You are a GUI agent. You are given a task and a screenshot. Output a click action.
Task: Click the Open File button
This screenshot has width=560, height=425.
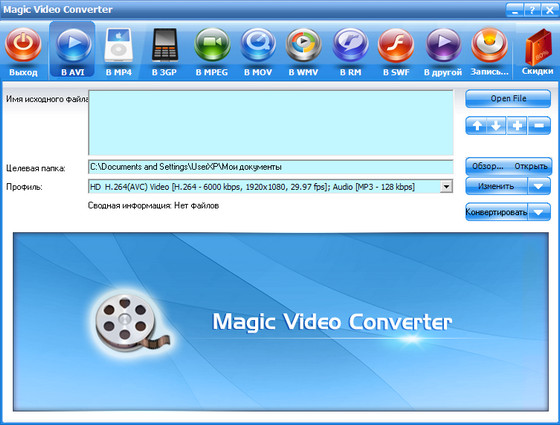[508, 99]
